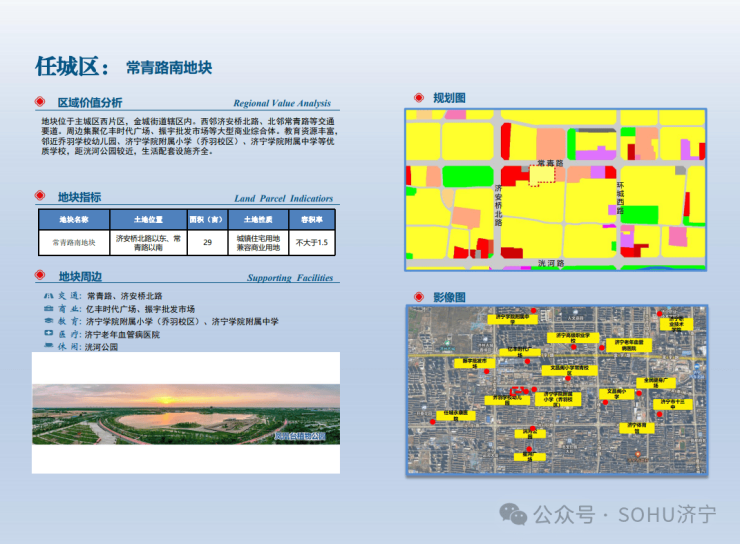Click the Supporting Facilities label
740x544 pixels.
point(290,278)
